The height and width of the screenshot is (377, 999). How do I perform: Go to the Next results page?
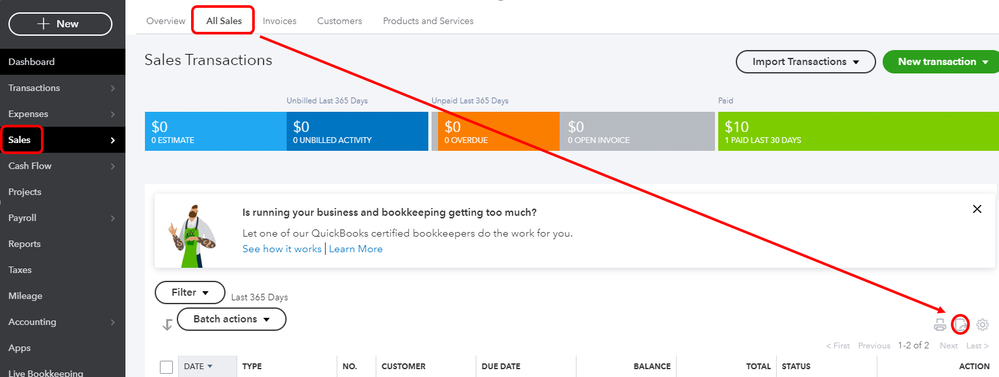(x=948, y=346)
